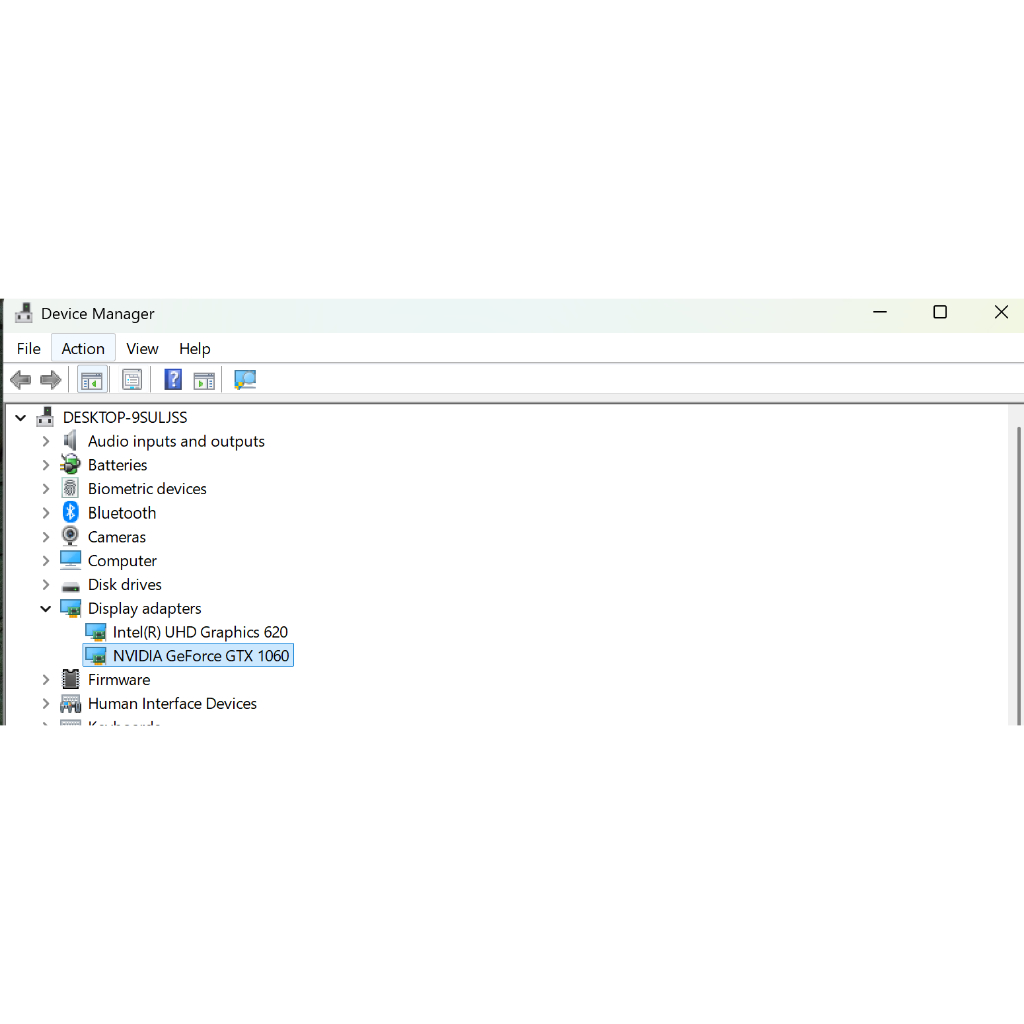This screenshot has height=1024, width=1024.
Task: Click the Forward arrow in the toolbar
Action: pyautogui.click(x=51, y=380)
